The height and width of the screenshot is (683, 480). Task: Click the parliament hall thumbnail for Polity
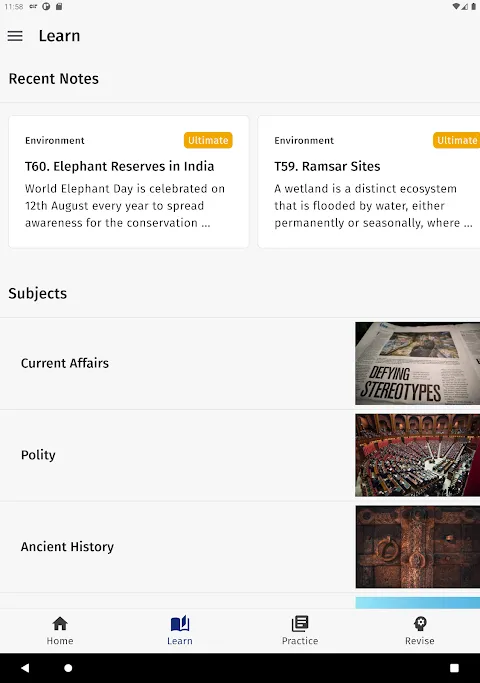(x=417, y=455)
